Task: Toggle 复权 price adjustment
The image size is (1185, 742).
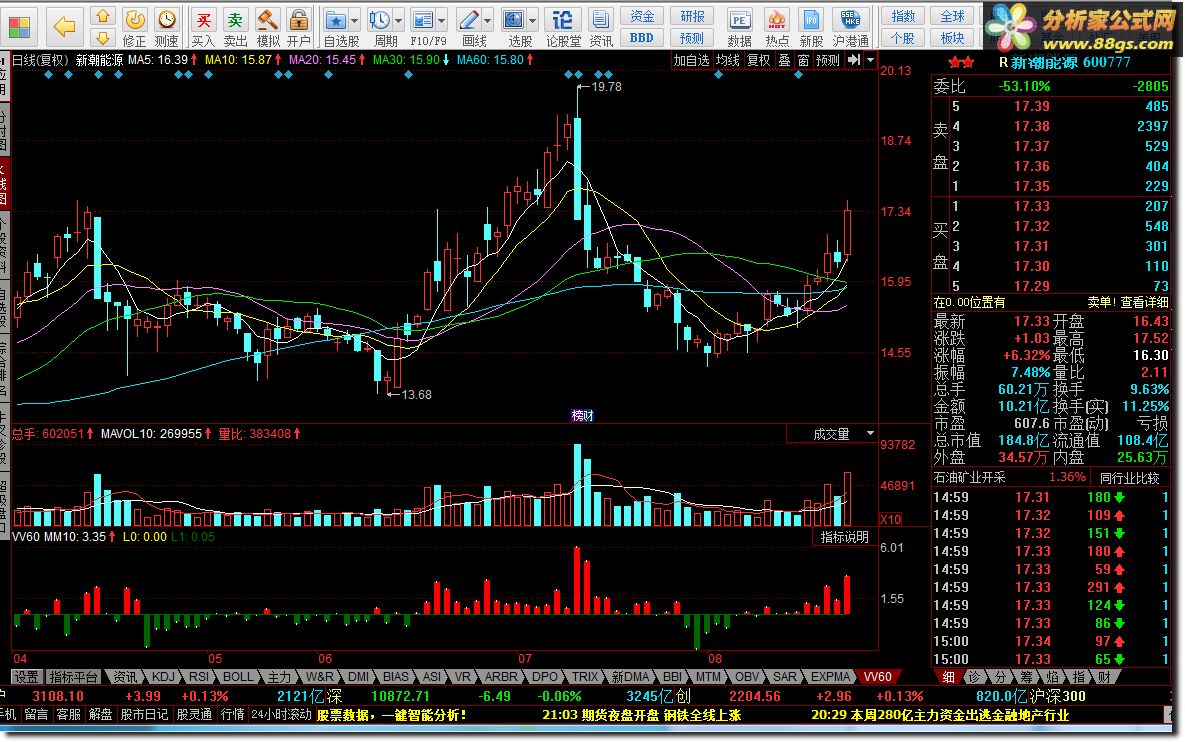Action: point(758,60)
